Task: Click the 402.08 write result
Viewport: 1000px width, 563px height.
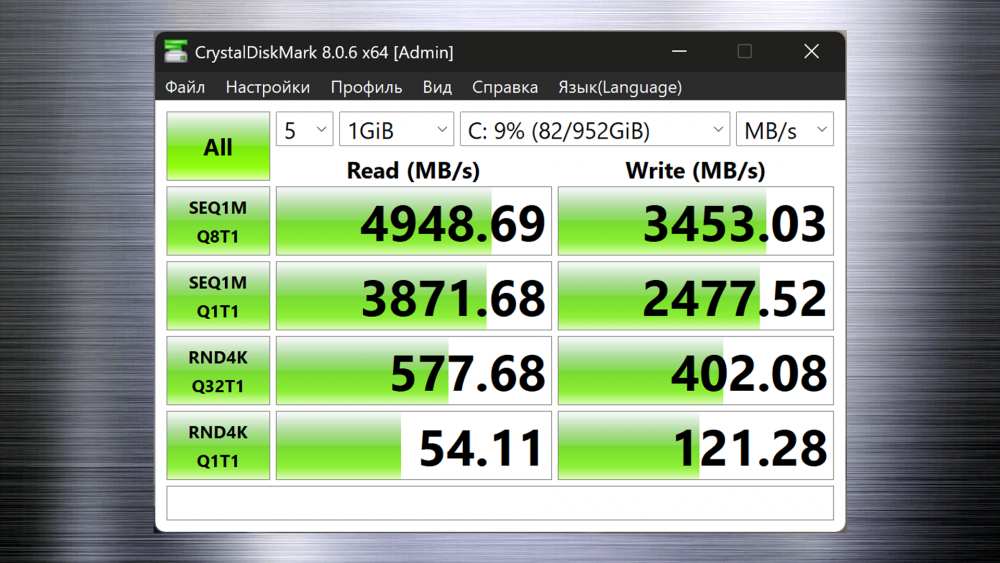Action: pos(696,370)
